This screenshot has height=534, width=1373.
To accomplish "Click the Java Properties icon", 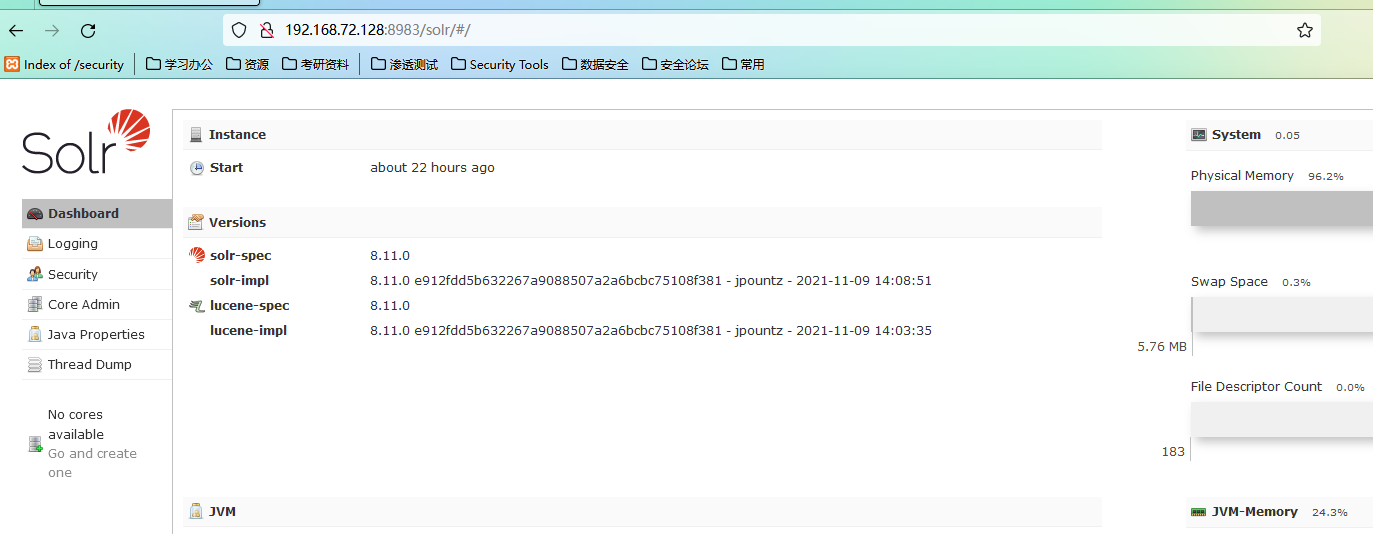I will click(35, 334).
